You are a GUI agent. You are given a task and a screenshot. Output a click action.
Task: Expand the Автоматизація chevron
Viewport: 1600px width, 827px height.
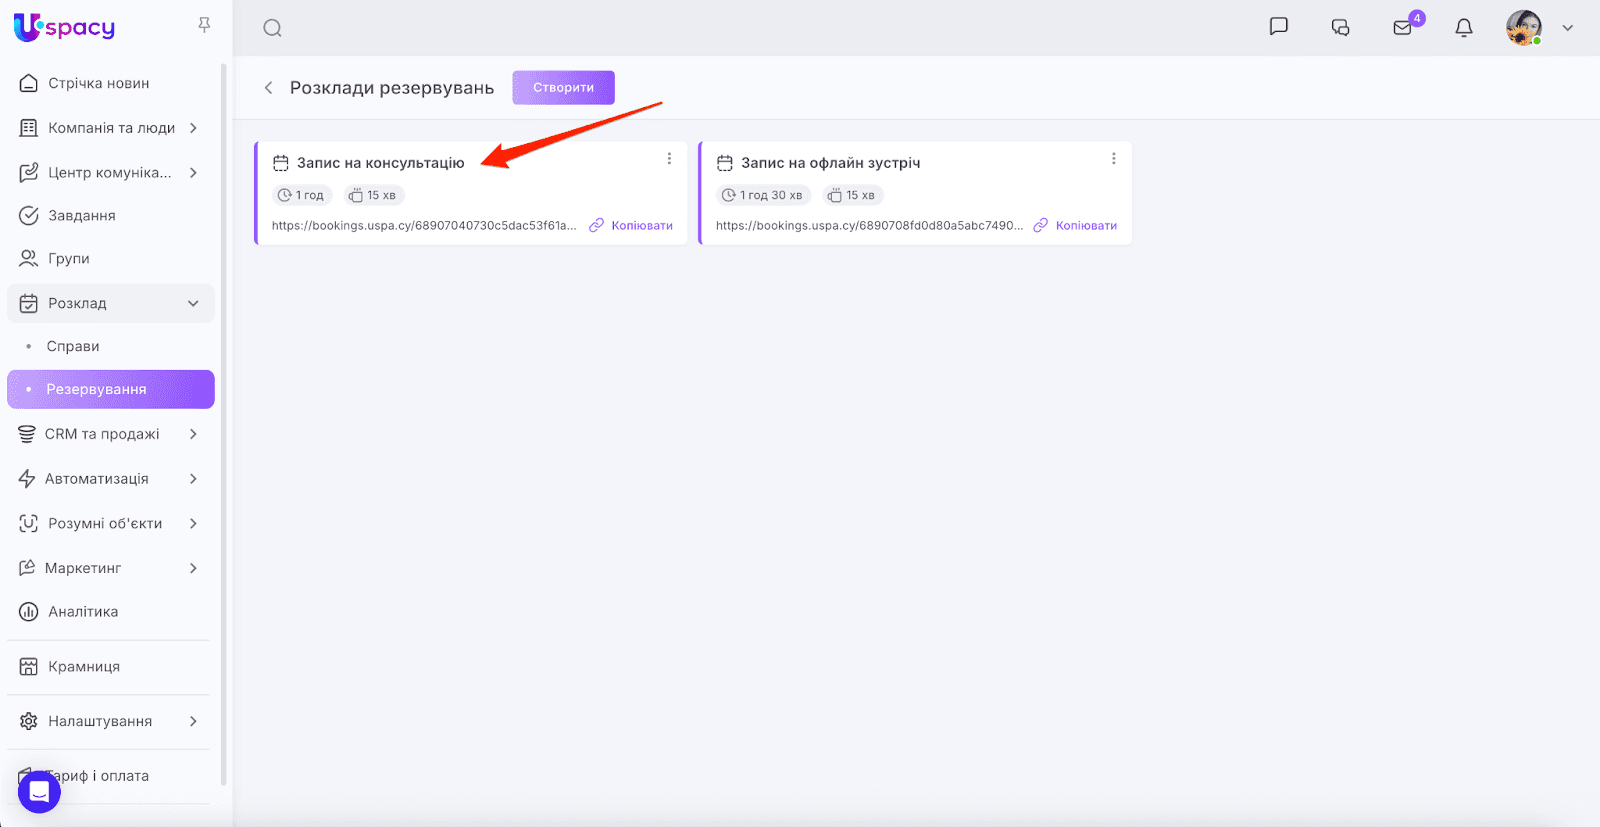pos(193,479)
